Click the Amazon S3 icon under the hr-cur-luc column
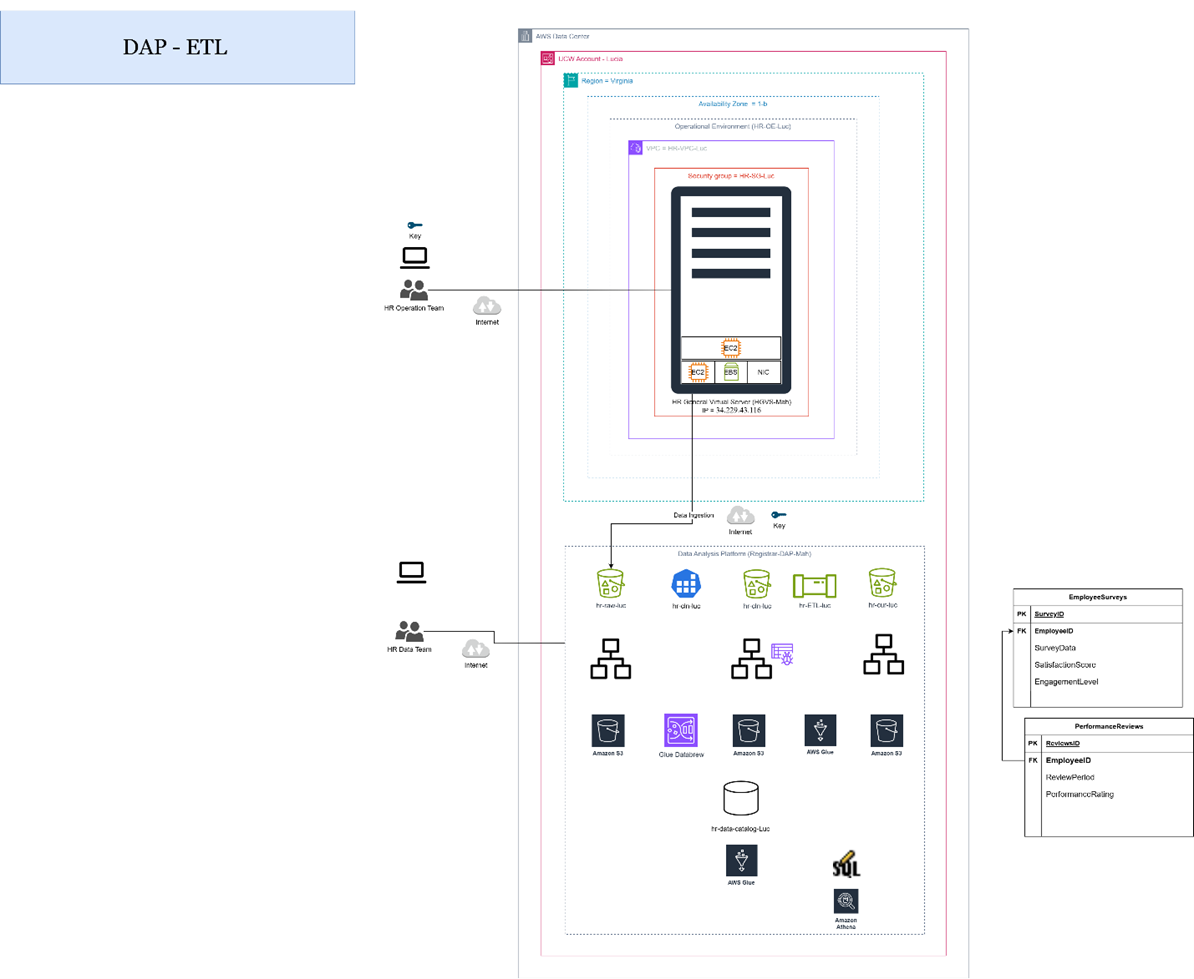The height and width of the screenshot is (979, 1194). 886,731
